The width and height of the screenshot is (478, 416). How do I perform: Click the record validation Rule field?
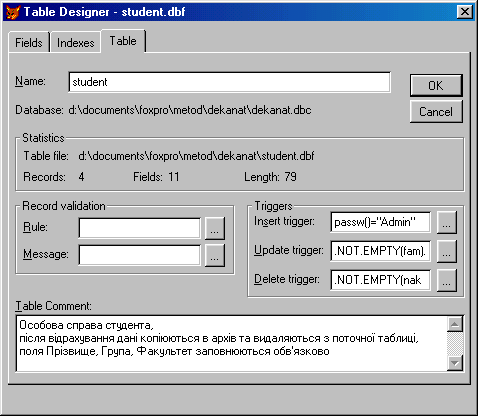click(x=140, y=228)
